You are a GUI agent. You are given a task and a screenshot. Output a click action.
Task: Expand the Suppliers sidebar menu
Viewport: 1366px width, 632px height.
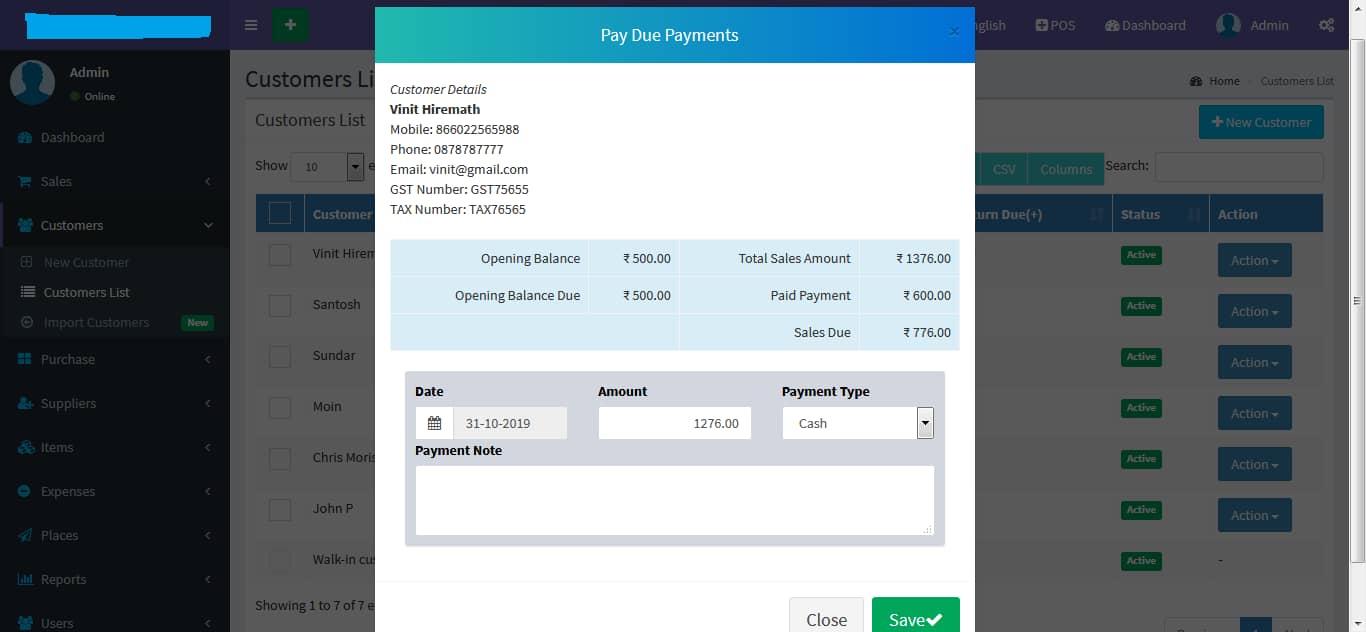115,403
